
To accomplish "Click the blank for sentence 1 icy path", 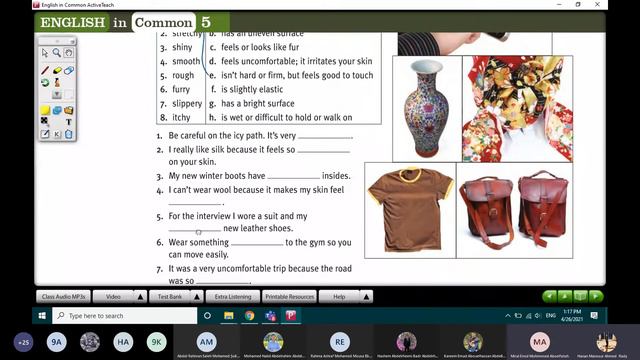I will 325,136.
